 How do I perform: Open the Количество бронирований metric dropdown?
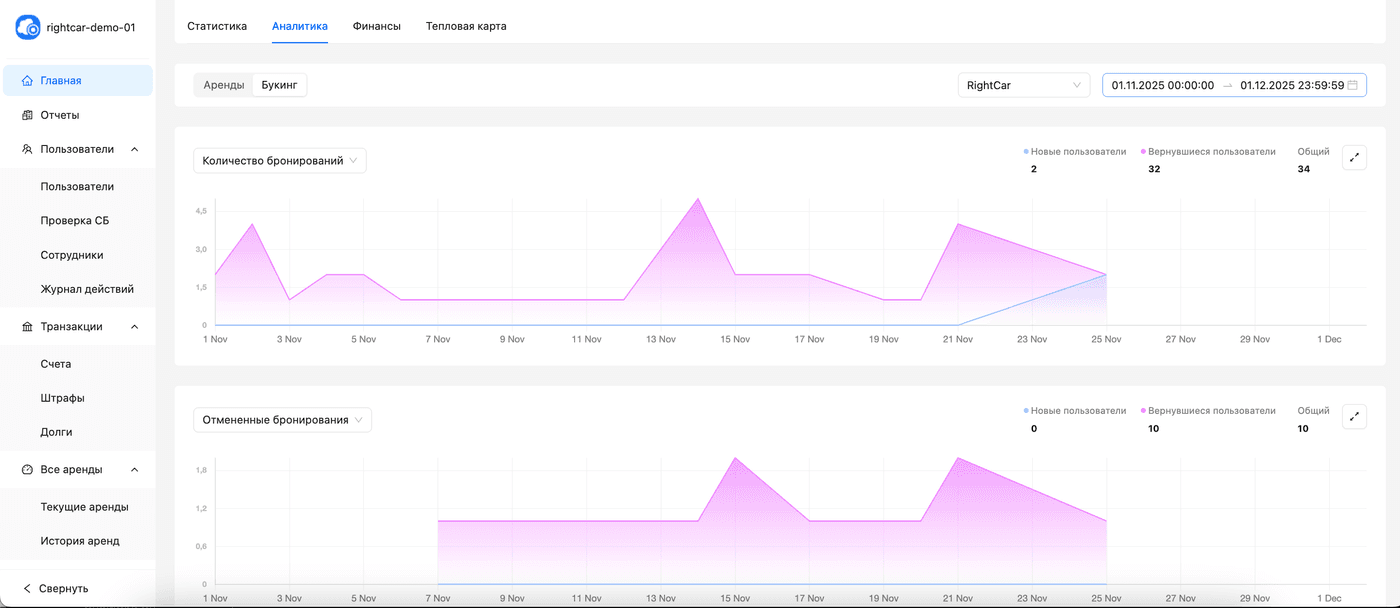click(x=279, y=161)
